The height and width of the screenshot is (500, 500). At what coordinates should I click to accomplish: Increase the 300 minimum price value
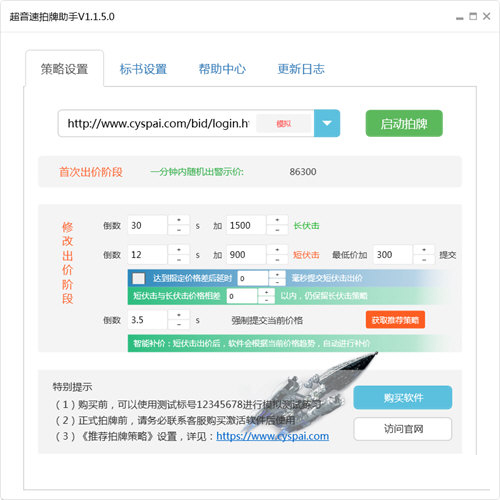coord(424,249)
